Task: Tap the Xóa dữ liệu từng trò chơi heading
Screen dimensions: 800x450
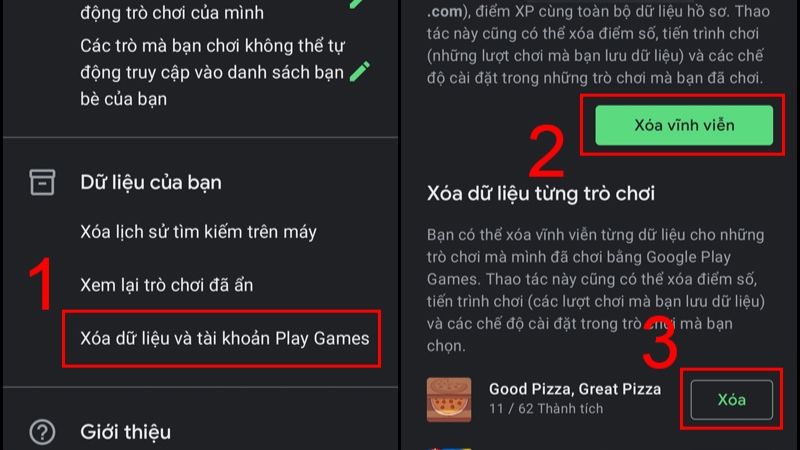Action: 541,193
